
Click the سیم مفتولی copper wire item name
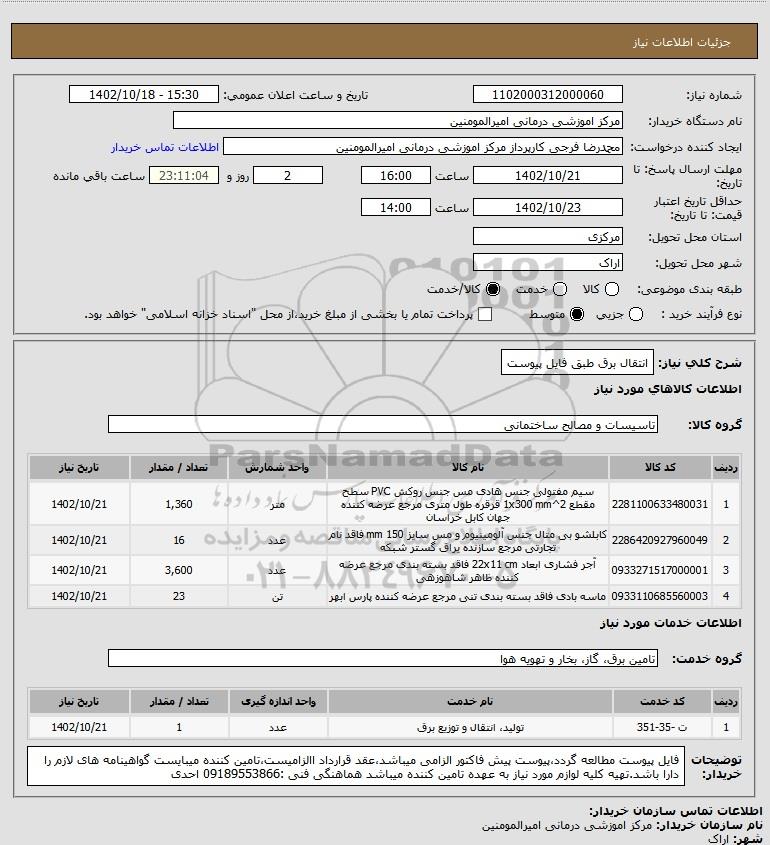click(x=468, y=504)
